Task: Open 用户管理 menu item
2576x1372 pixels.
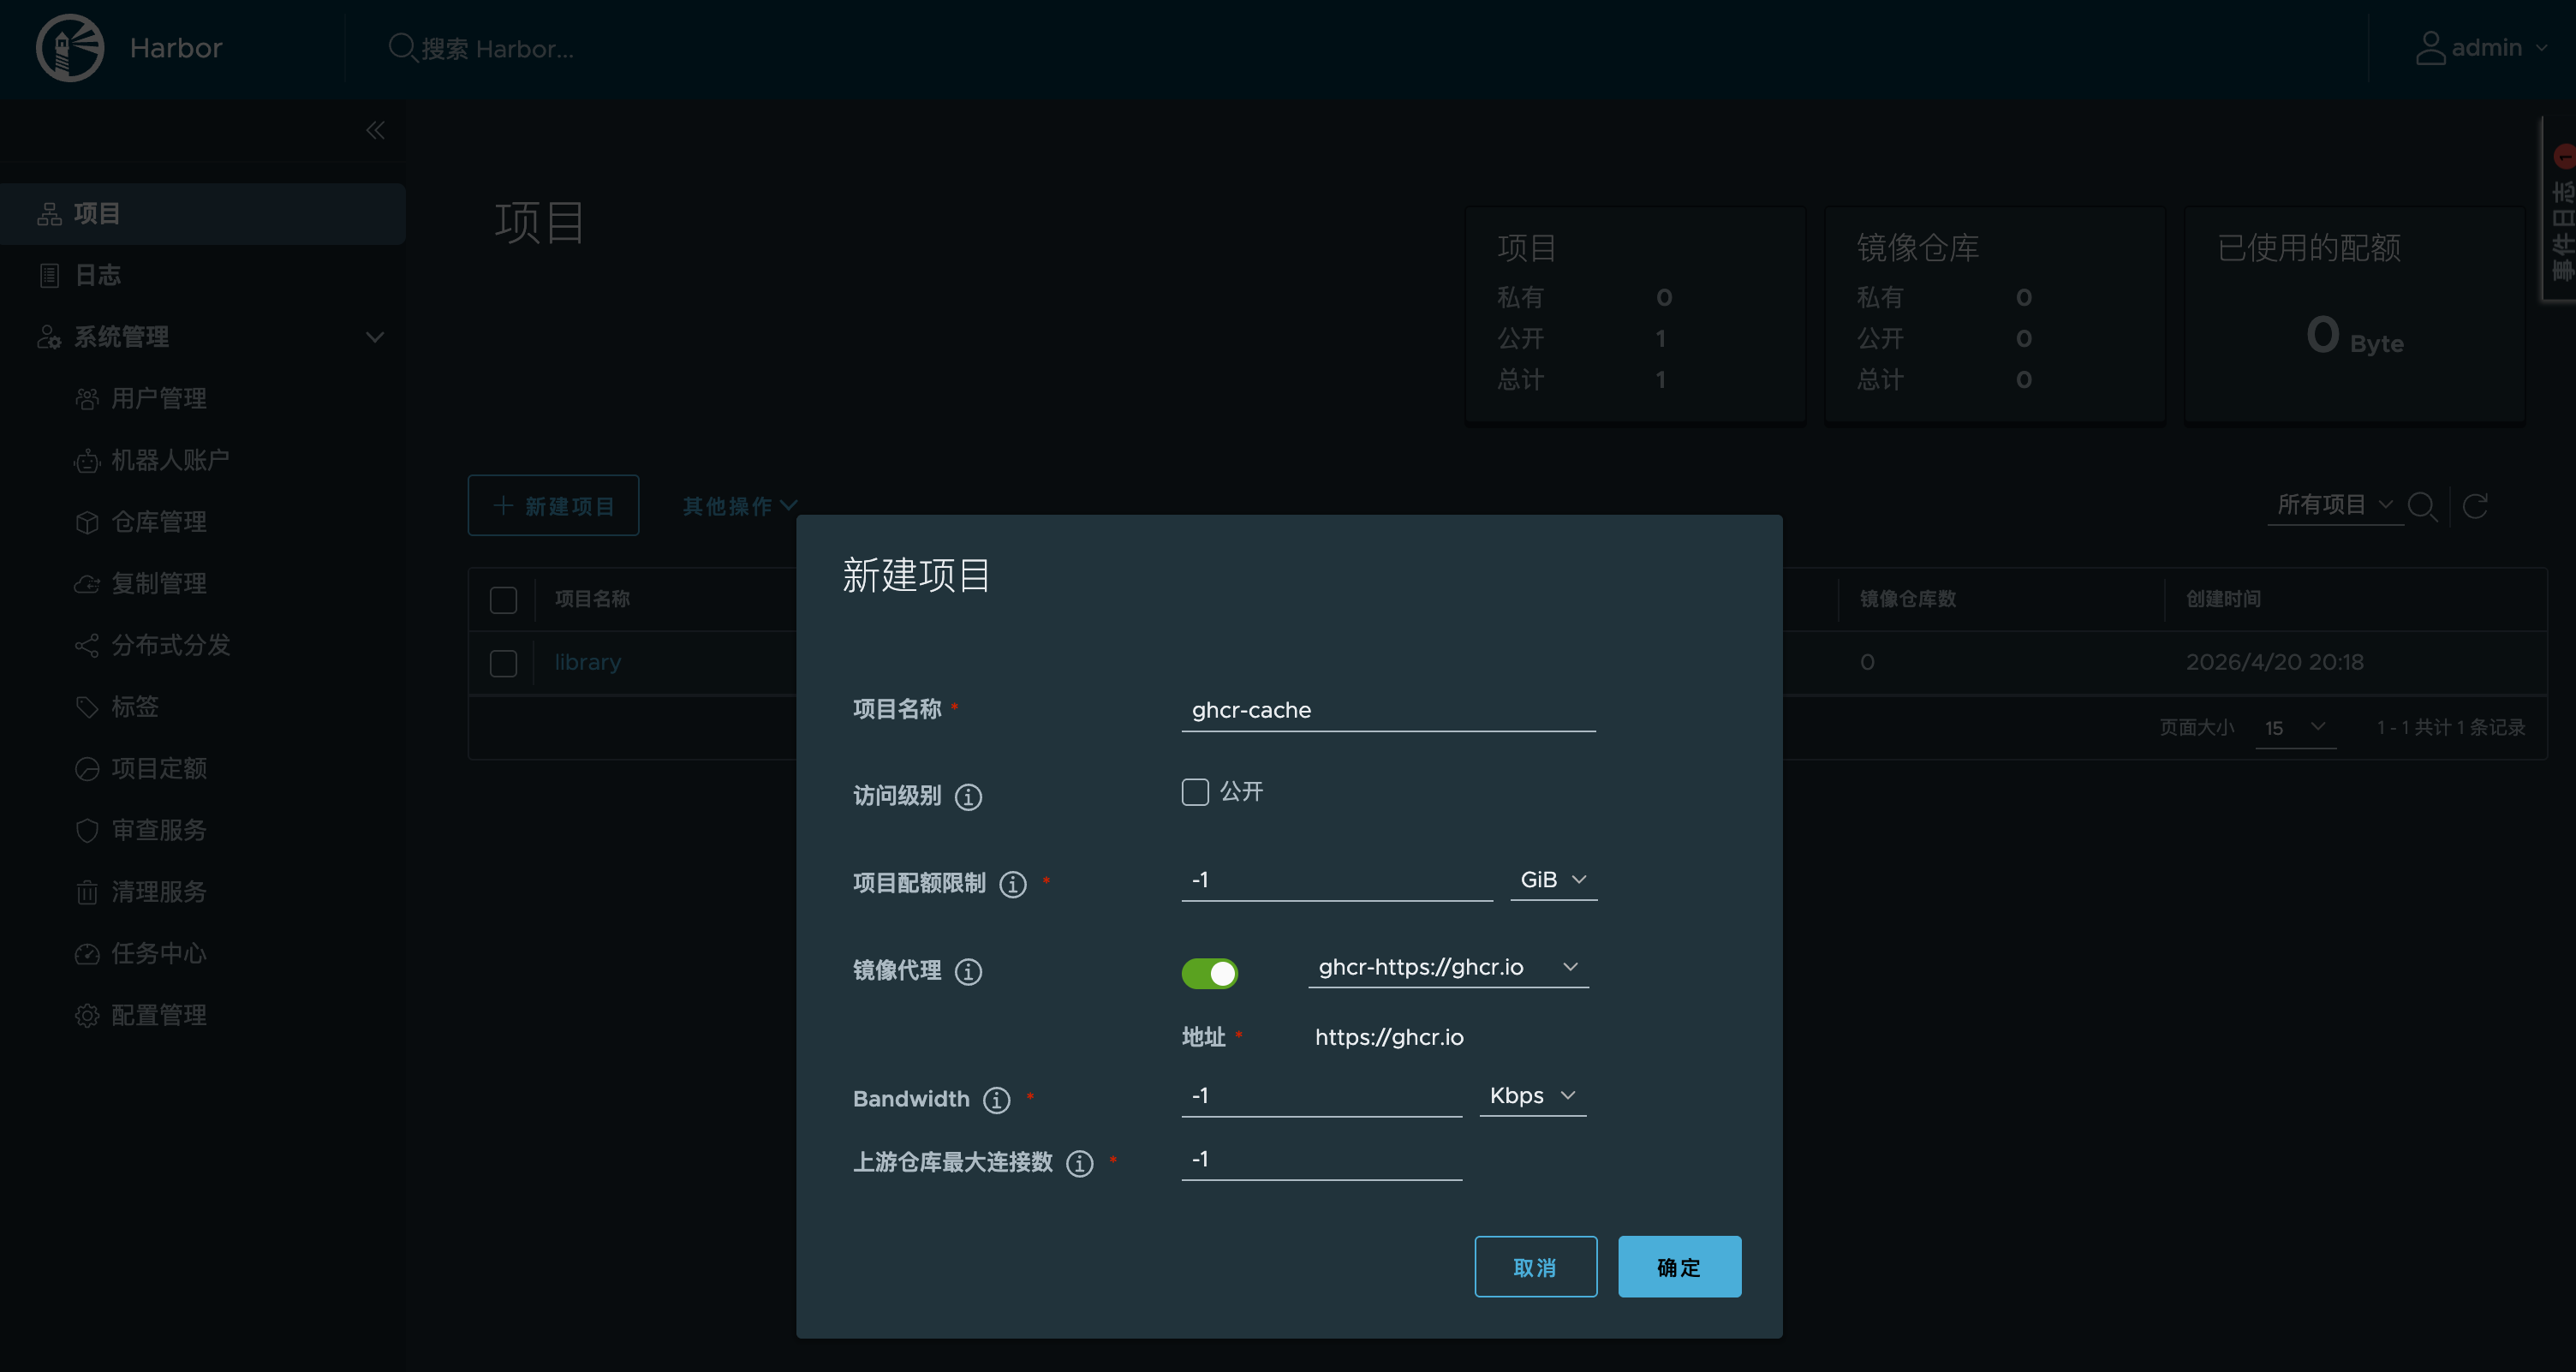Action: coord(159,399)
